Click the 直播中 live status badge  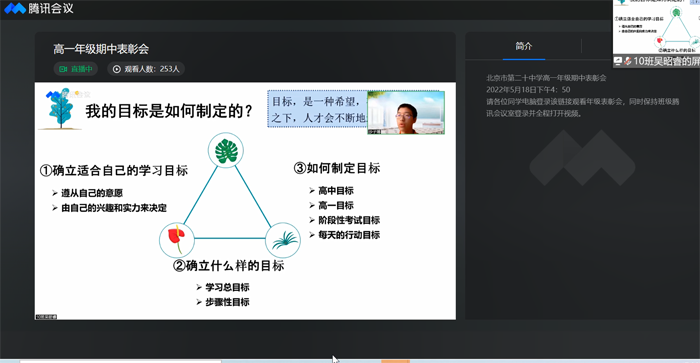pyautogui.click(x=76, y=69)
